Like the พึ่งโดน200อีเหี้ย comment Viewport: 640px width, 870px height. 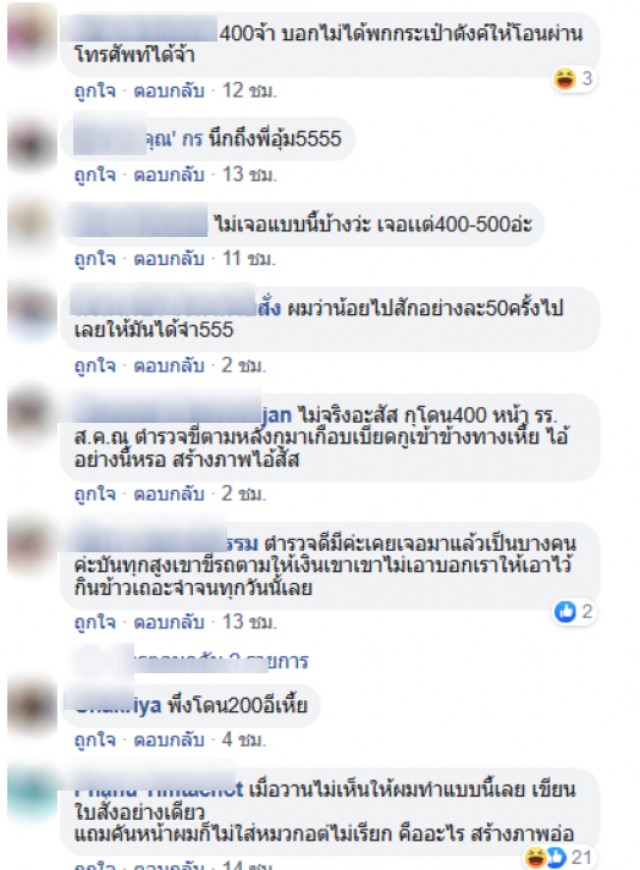(x=95, y=740)
